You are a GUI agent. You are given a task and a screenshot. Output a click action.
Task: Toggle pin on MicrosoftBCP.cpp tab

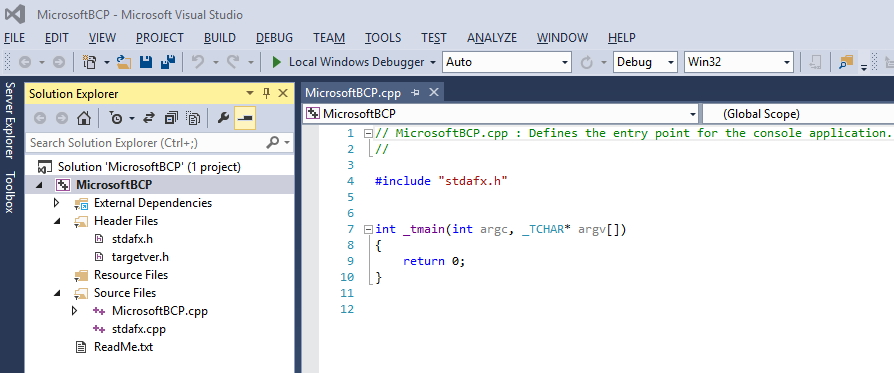(x=416, y=93)
